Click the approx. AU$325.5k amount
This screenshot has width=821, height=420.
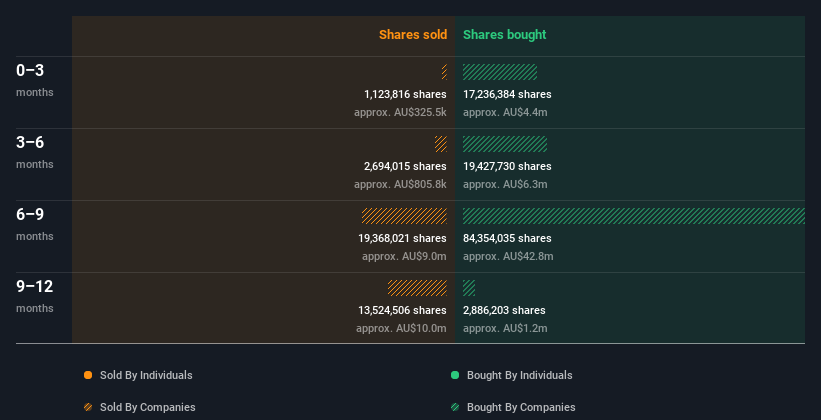coord(401,112)
